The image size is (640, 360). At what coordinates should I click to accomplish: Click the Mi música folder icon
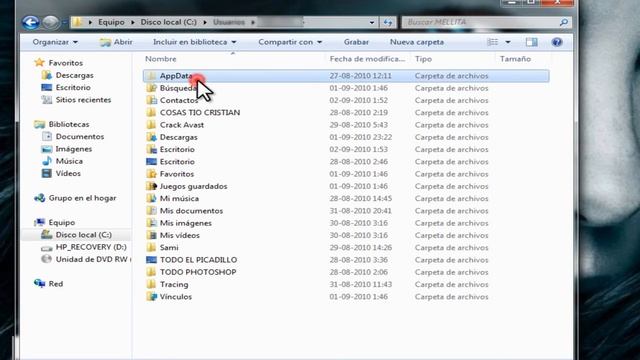[151, 198]
